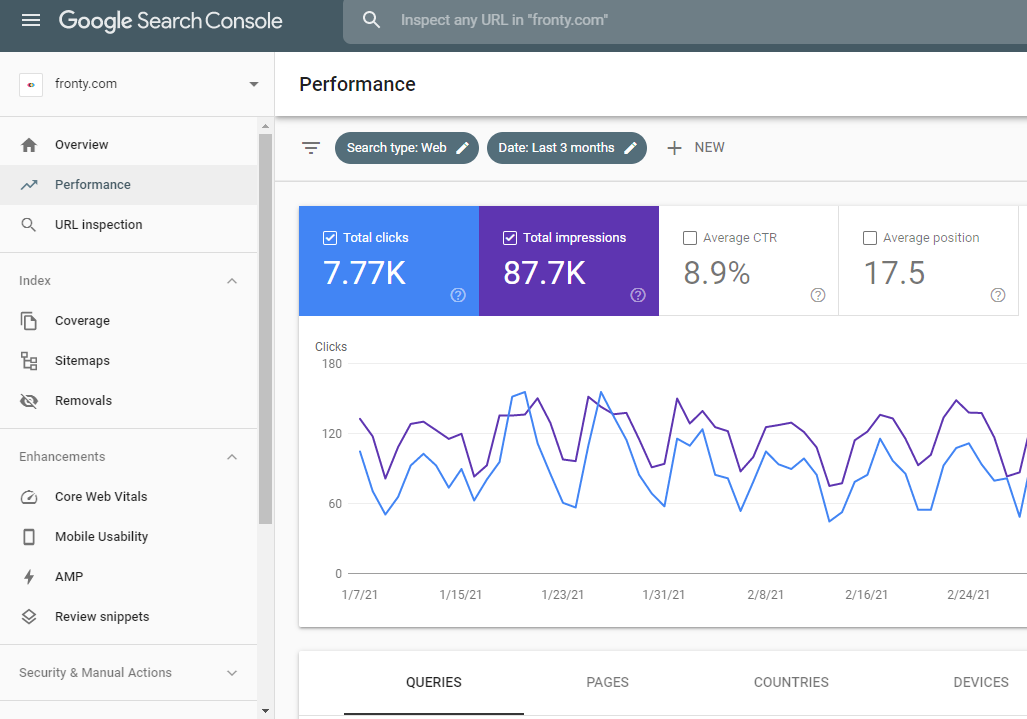Open Mobile Usability report
Viewport: 1027px width, 719px height.
coord(128,537)
